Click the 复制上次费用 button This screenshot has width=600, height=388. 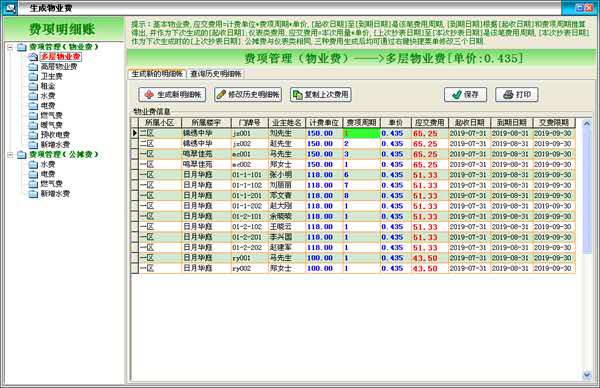tap(321, 95)
